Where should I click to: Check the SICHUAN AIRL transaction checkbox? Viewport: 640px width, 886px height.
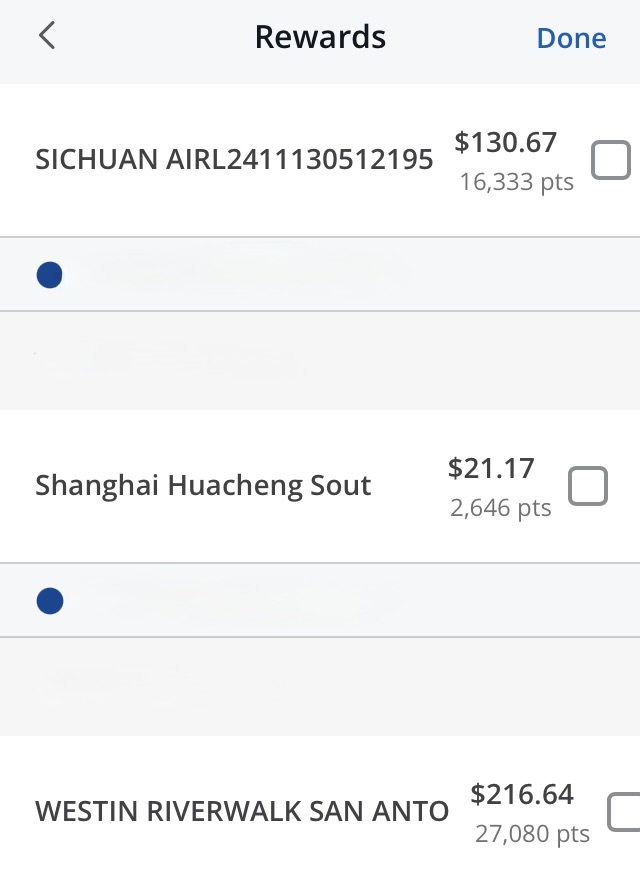tap(610, 160)
